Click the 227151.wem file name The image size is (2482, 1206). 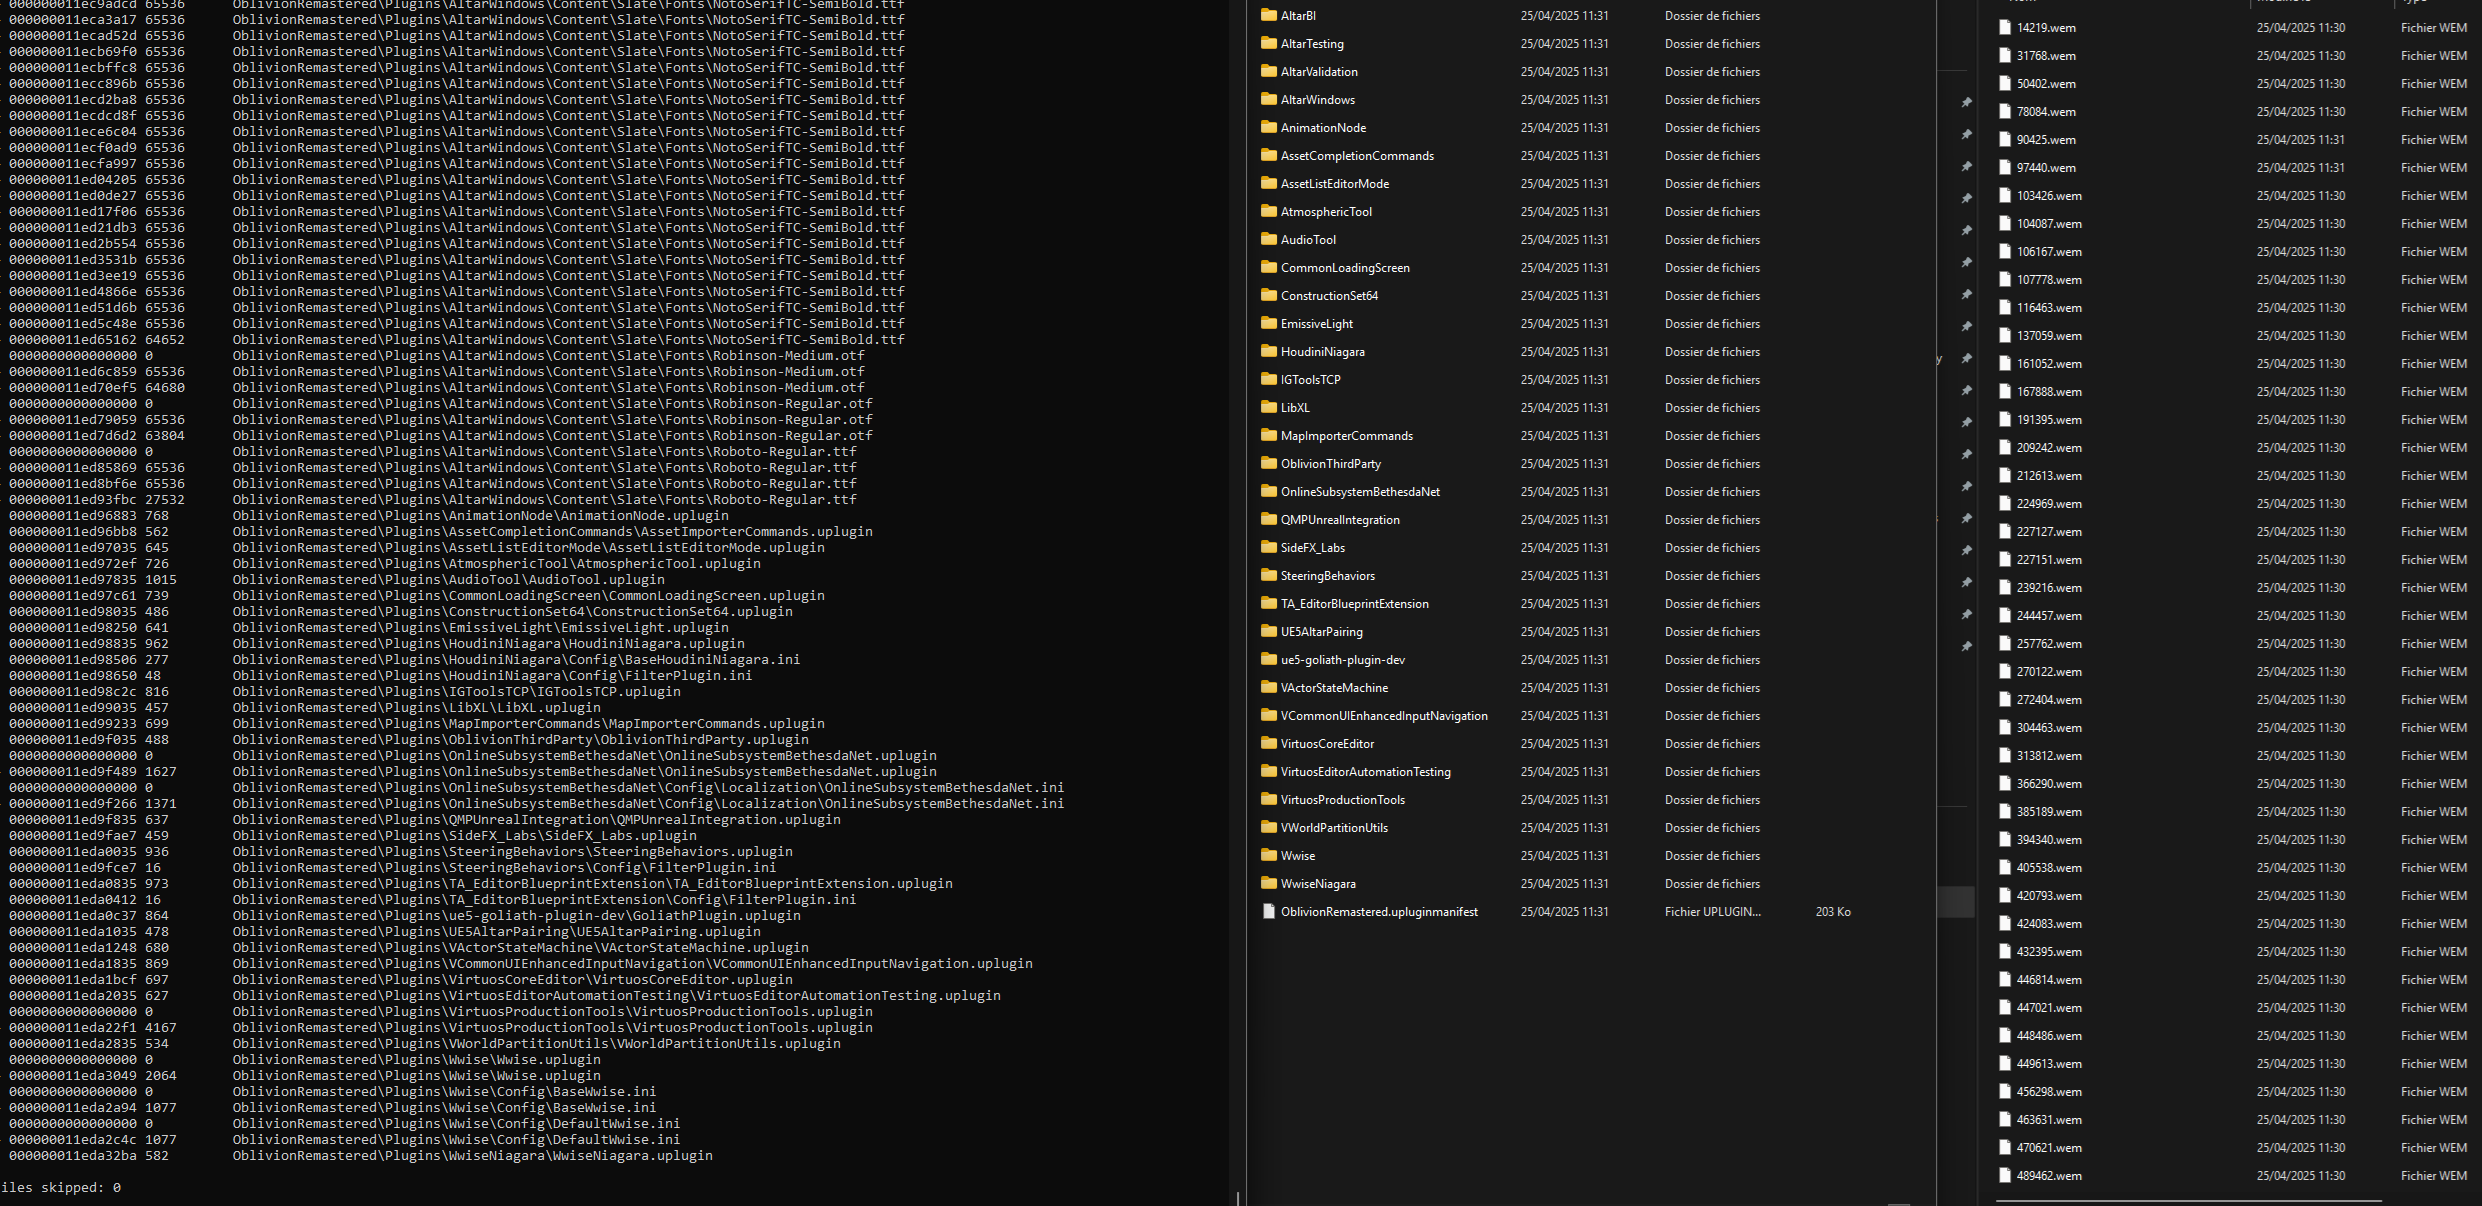[2049, 560]
